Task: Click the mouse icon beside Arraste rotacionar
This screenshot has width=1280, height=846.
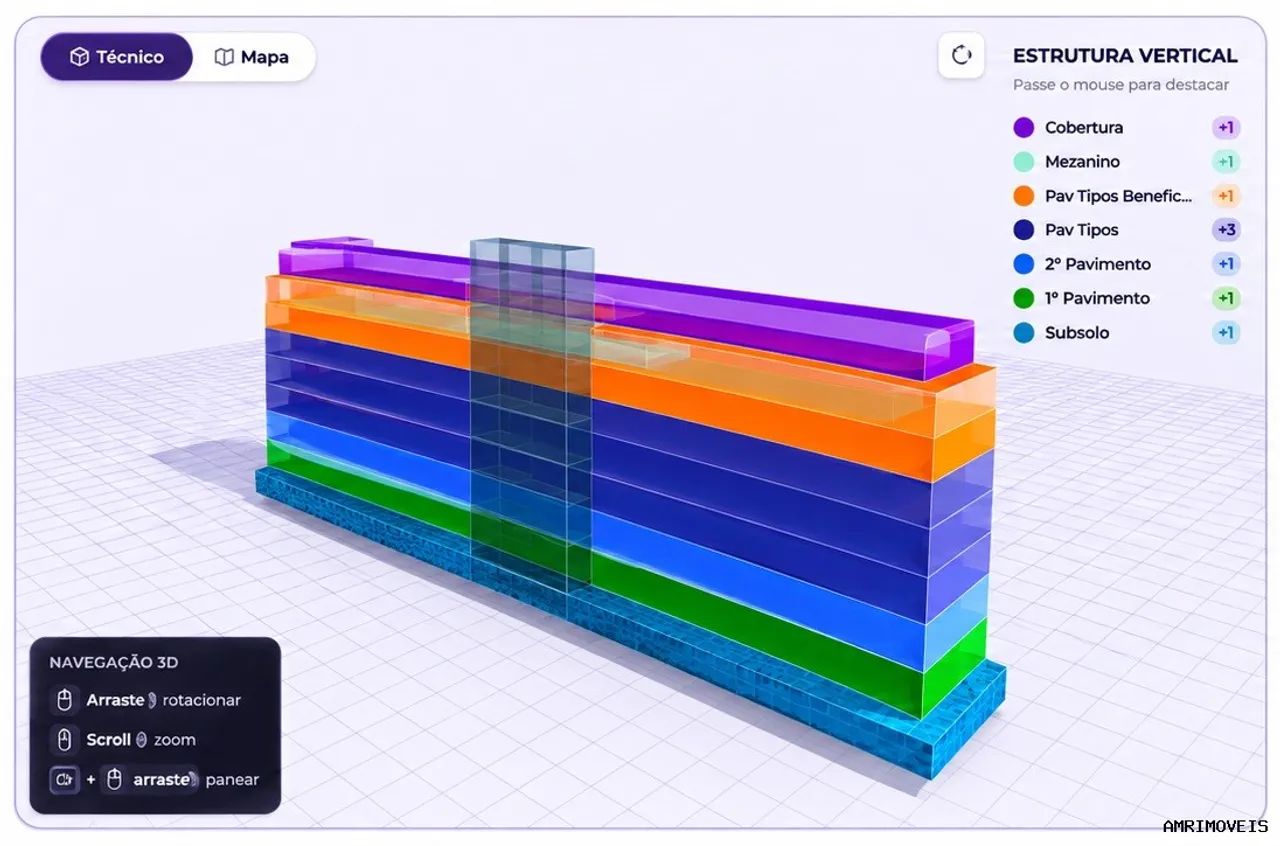Action: [64, 700]
